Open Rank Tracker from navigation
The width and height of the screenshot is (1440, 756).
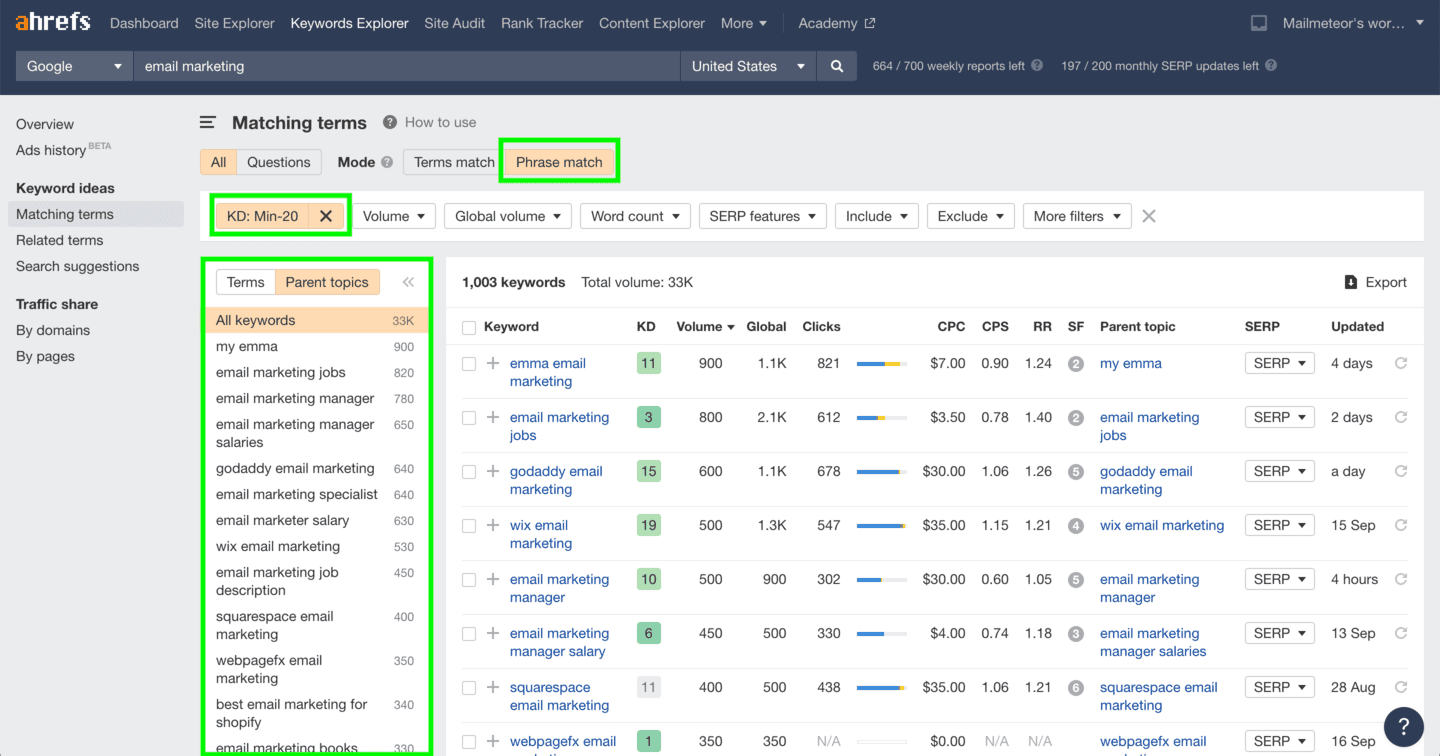click(542, 23)
